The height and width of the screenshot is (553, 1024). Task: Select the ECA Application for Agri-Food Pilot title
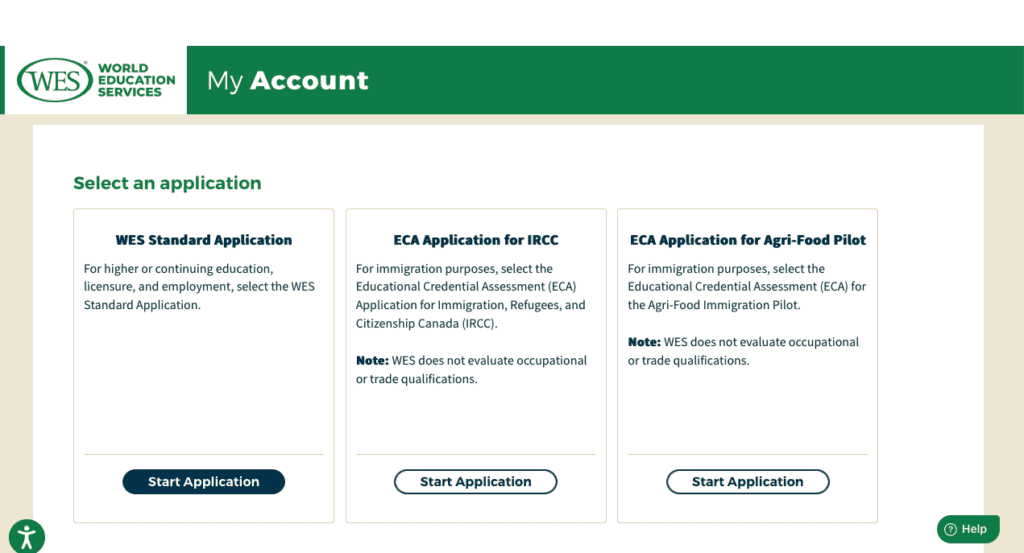(x=748, y=240)
